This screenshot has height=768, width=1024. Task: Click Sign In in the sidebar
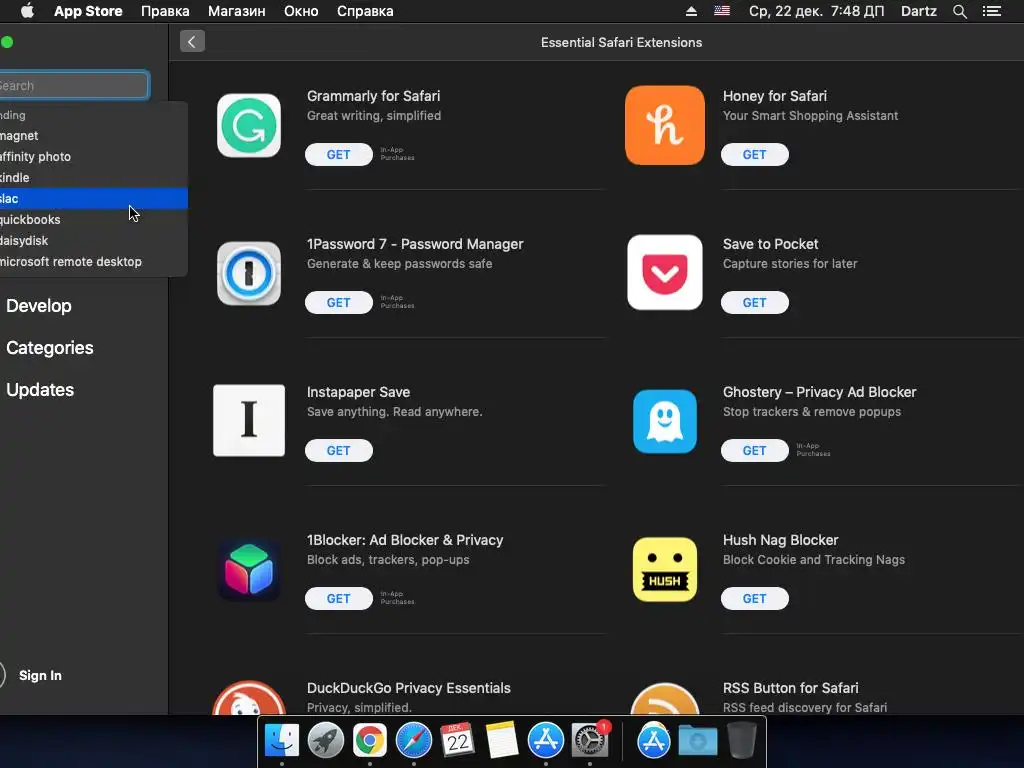(40, 675)
